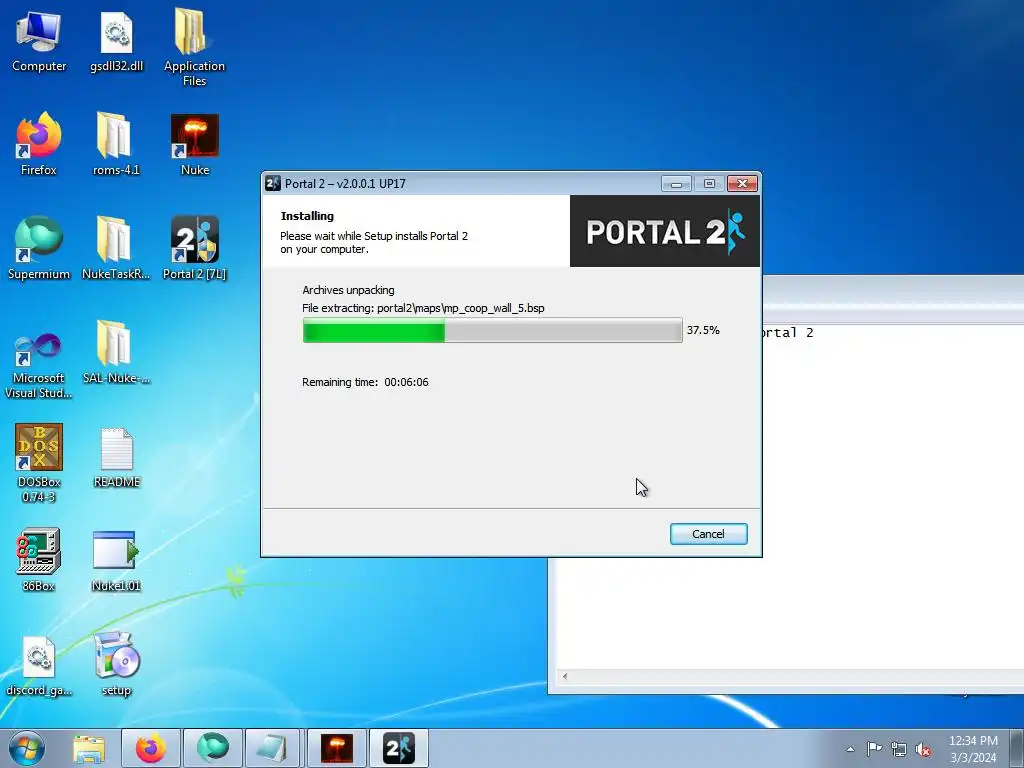Viewport: 1024px width, 768px height.
Task: Launch the Supermium desktop shortcut
Action: (39, 248)
